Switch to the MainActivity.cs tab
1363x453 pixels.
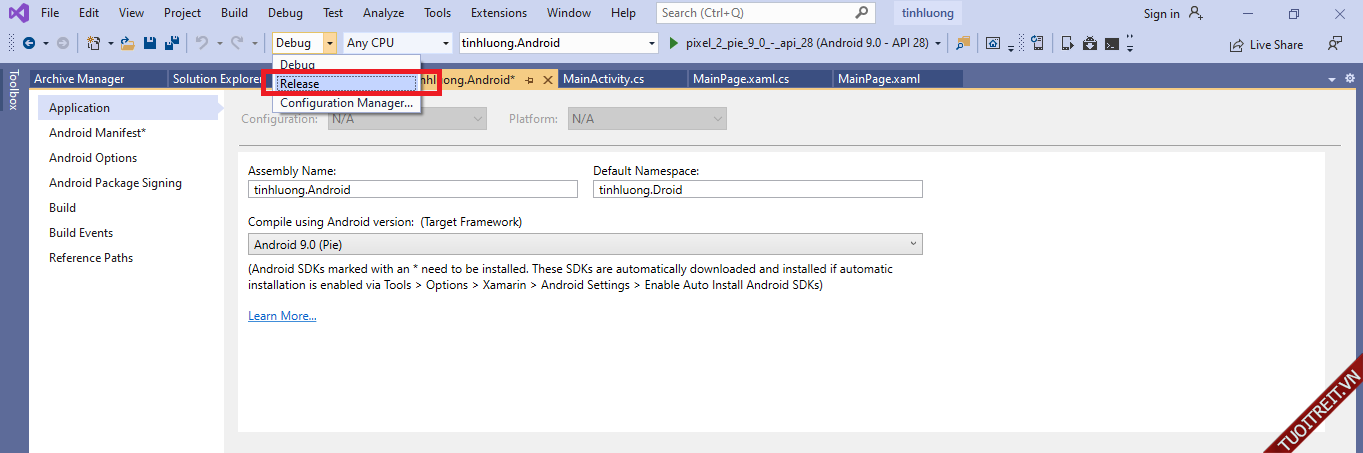603,79
